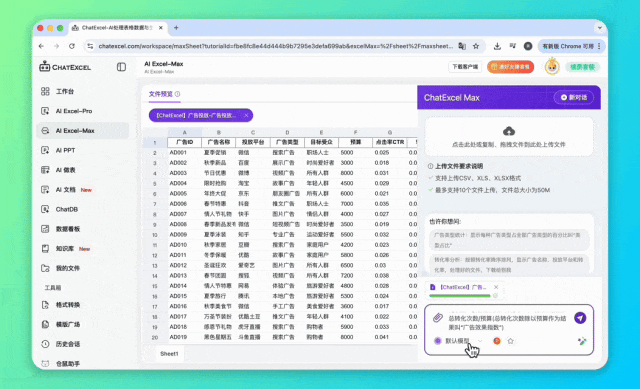Open ChatDB in sidebar

pos(67,209)
